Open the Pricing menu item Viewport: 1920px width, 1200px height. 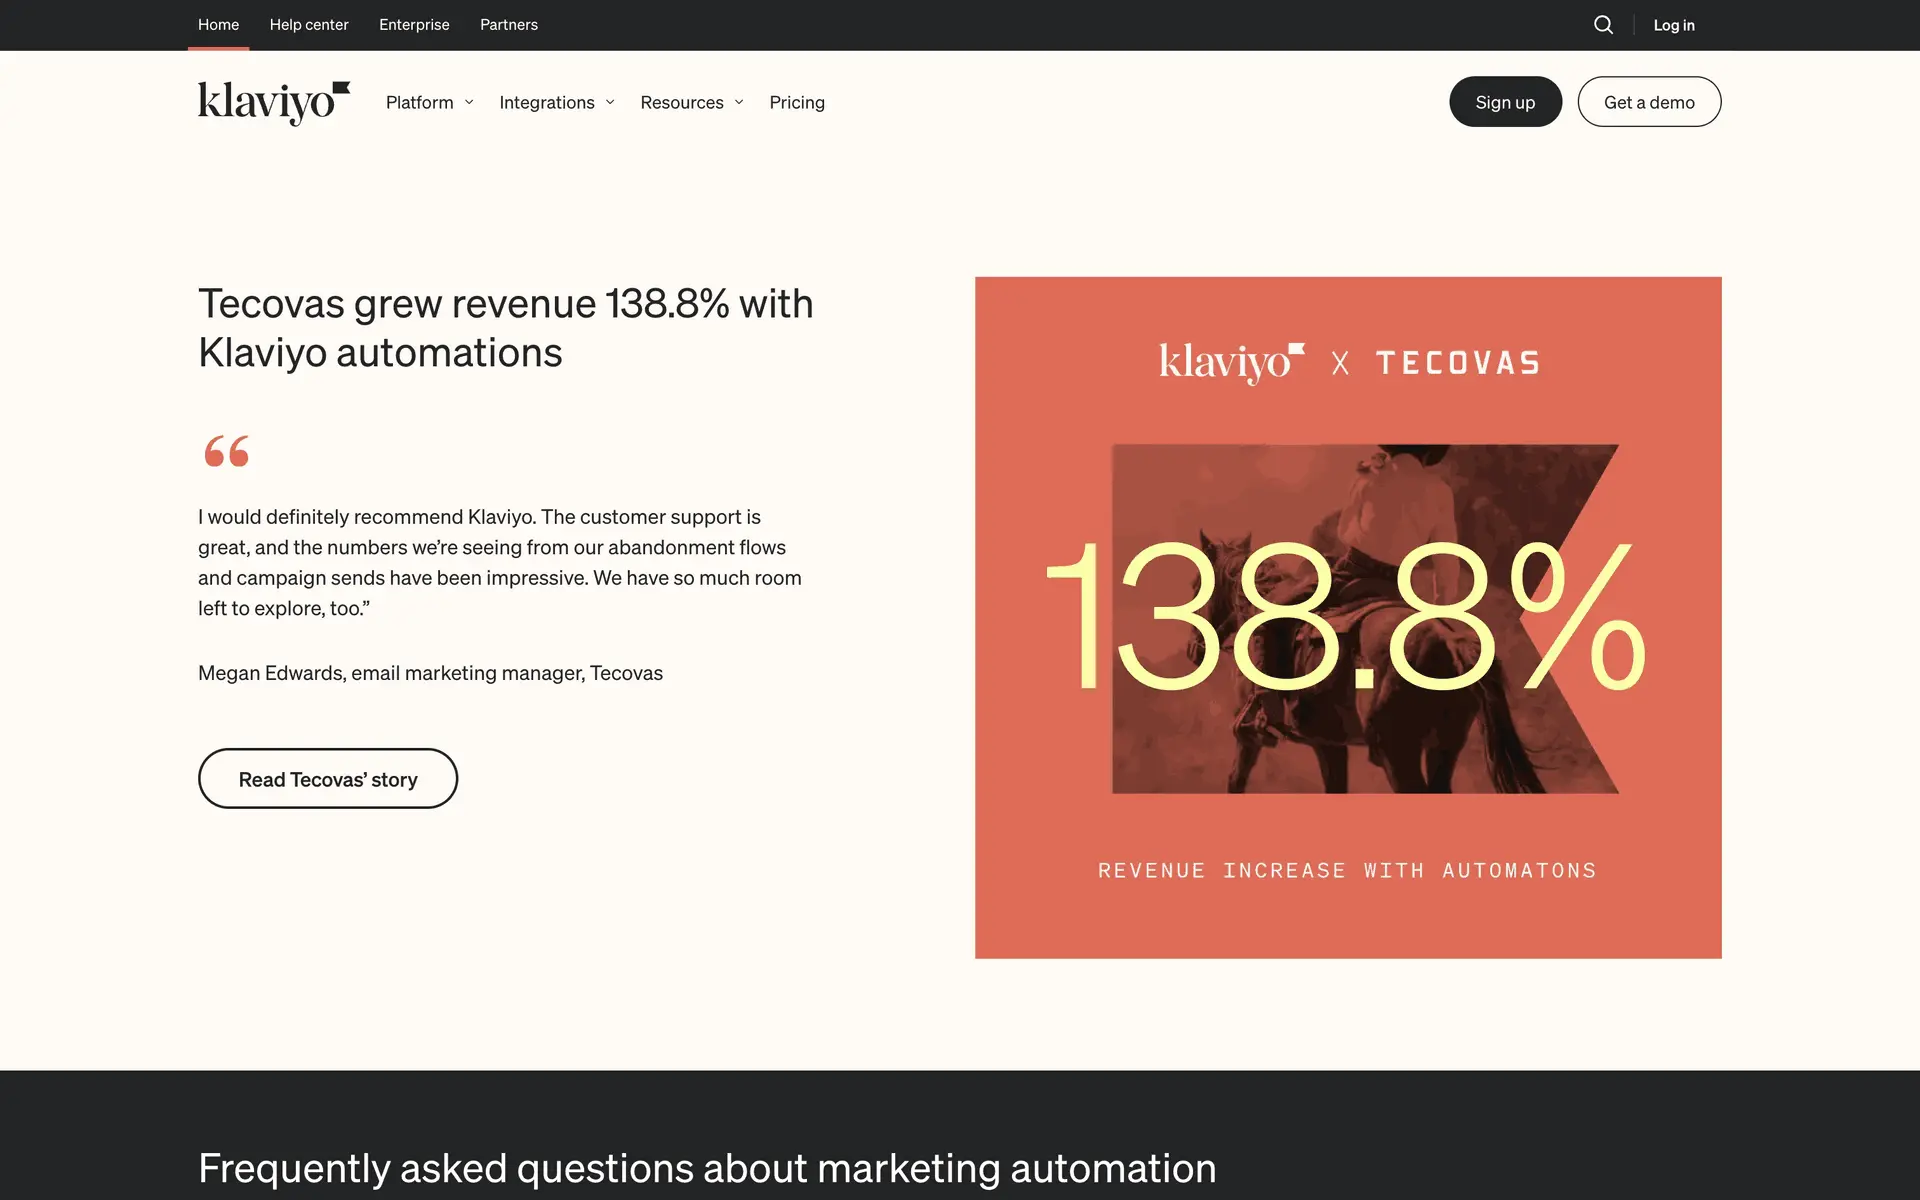[796, 102]
